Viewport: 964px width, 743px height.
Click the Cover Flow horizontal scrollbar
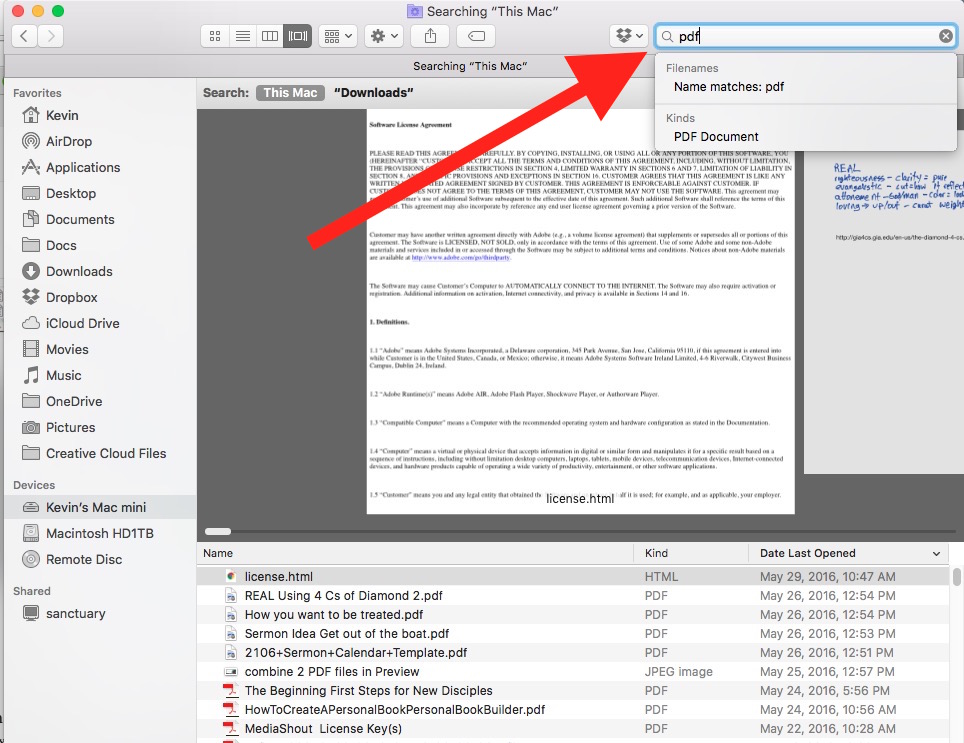(218, 532)
